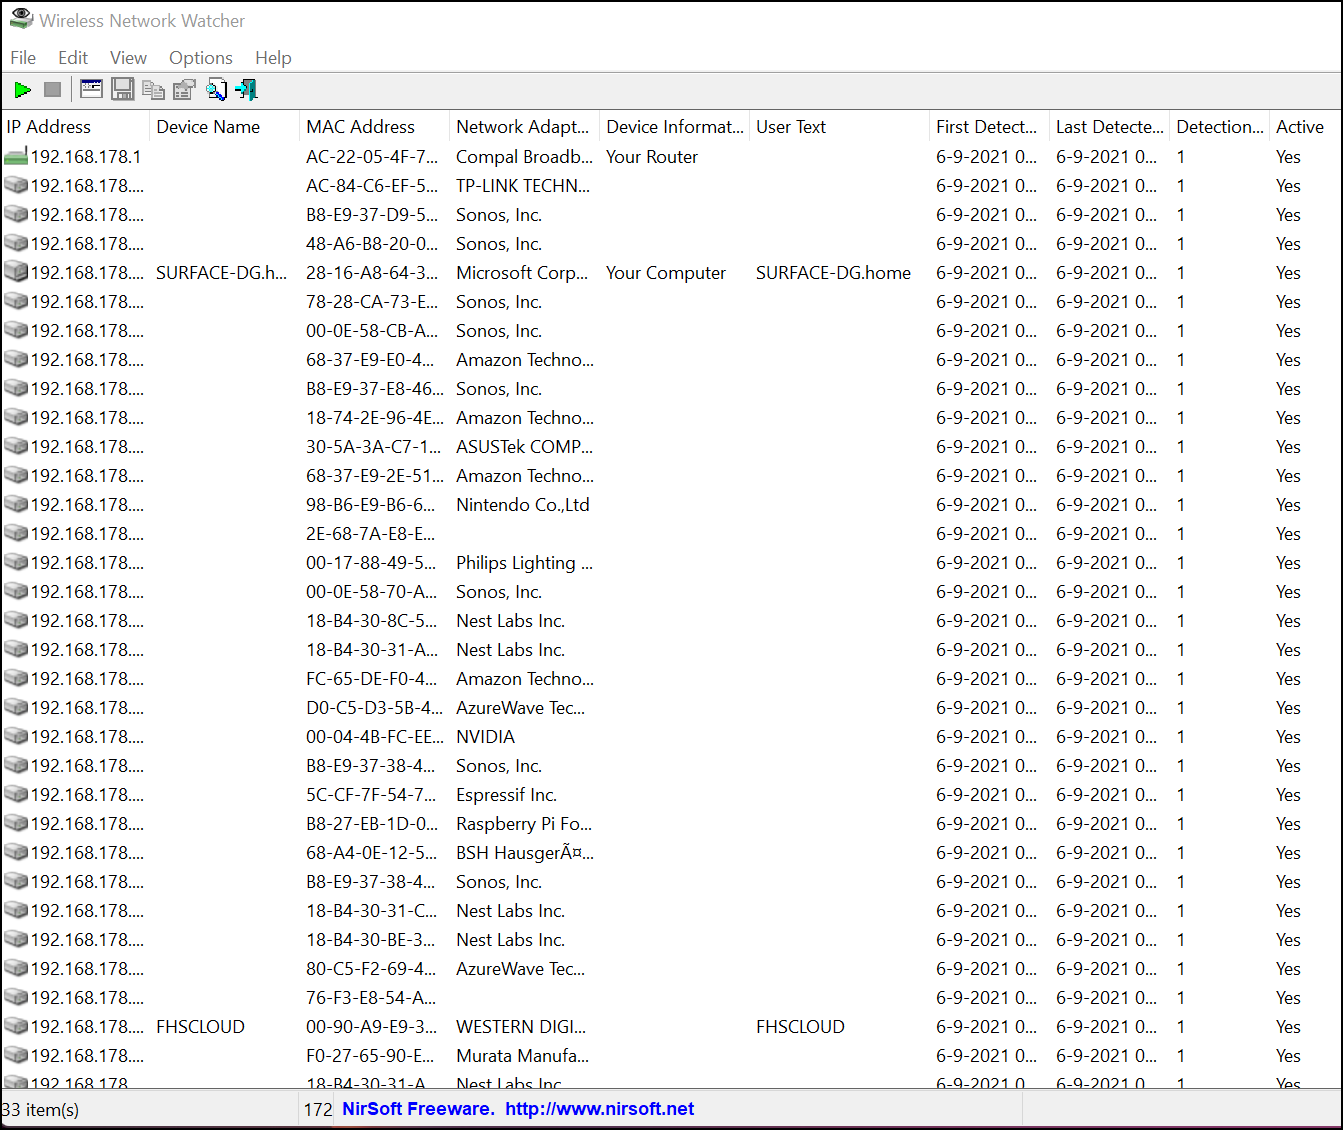
Task: Click the Save Selected Items floppy icon
Action: coord(122,90)
